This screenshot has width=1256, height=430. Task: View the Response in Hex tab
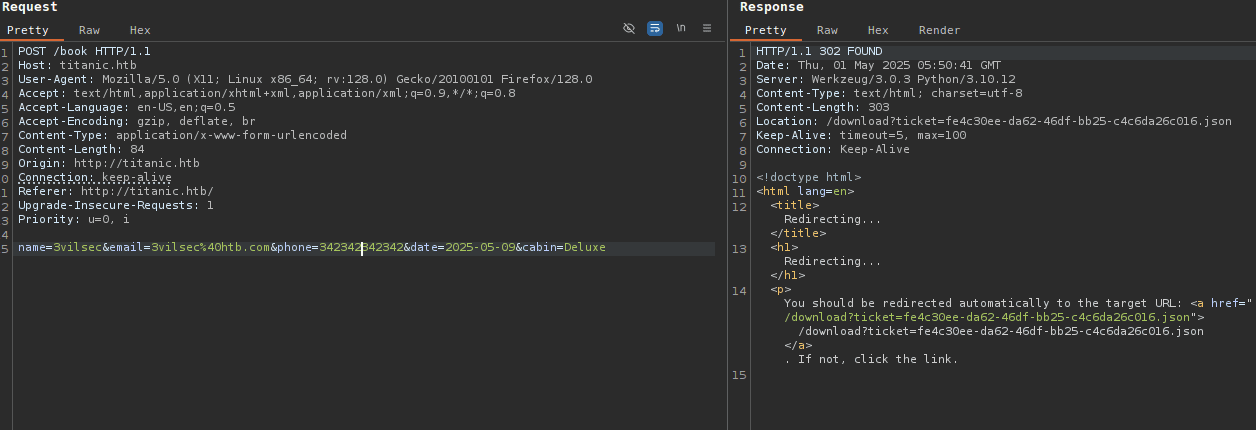(878, 30)
